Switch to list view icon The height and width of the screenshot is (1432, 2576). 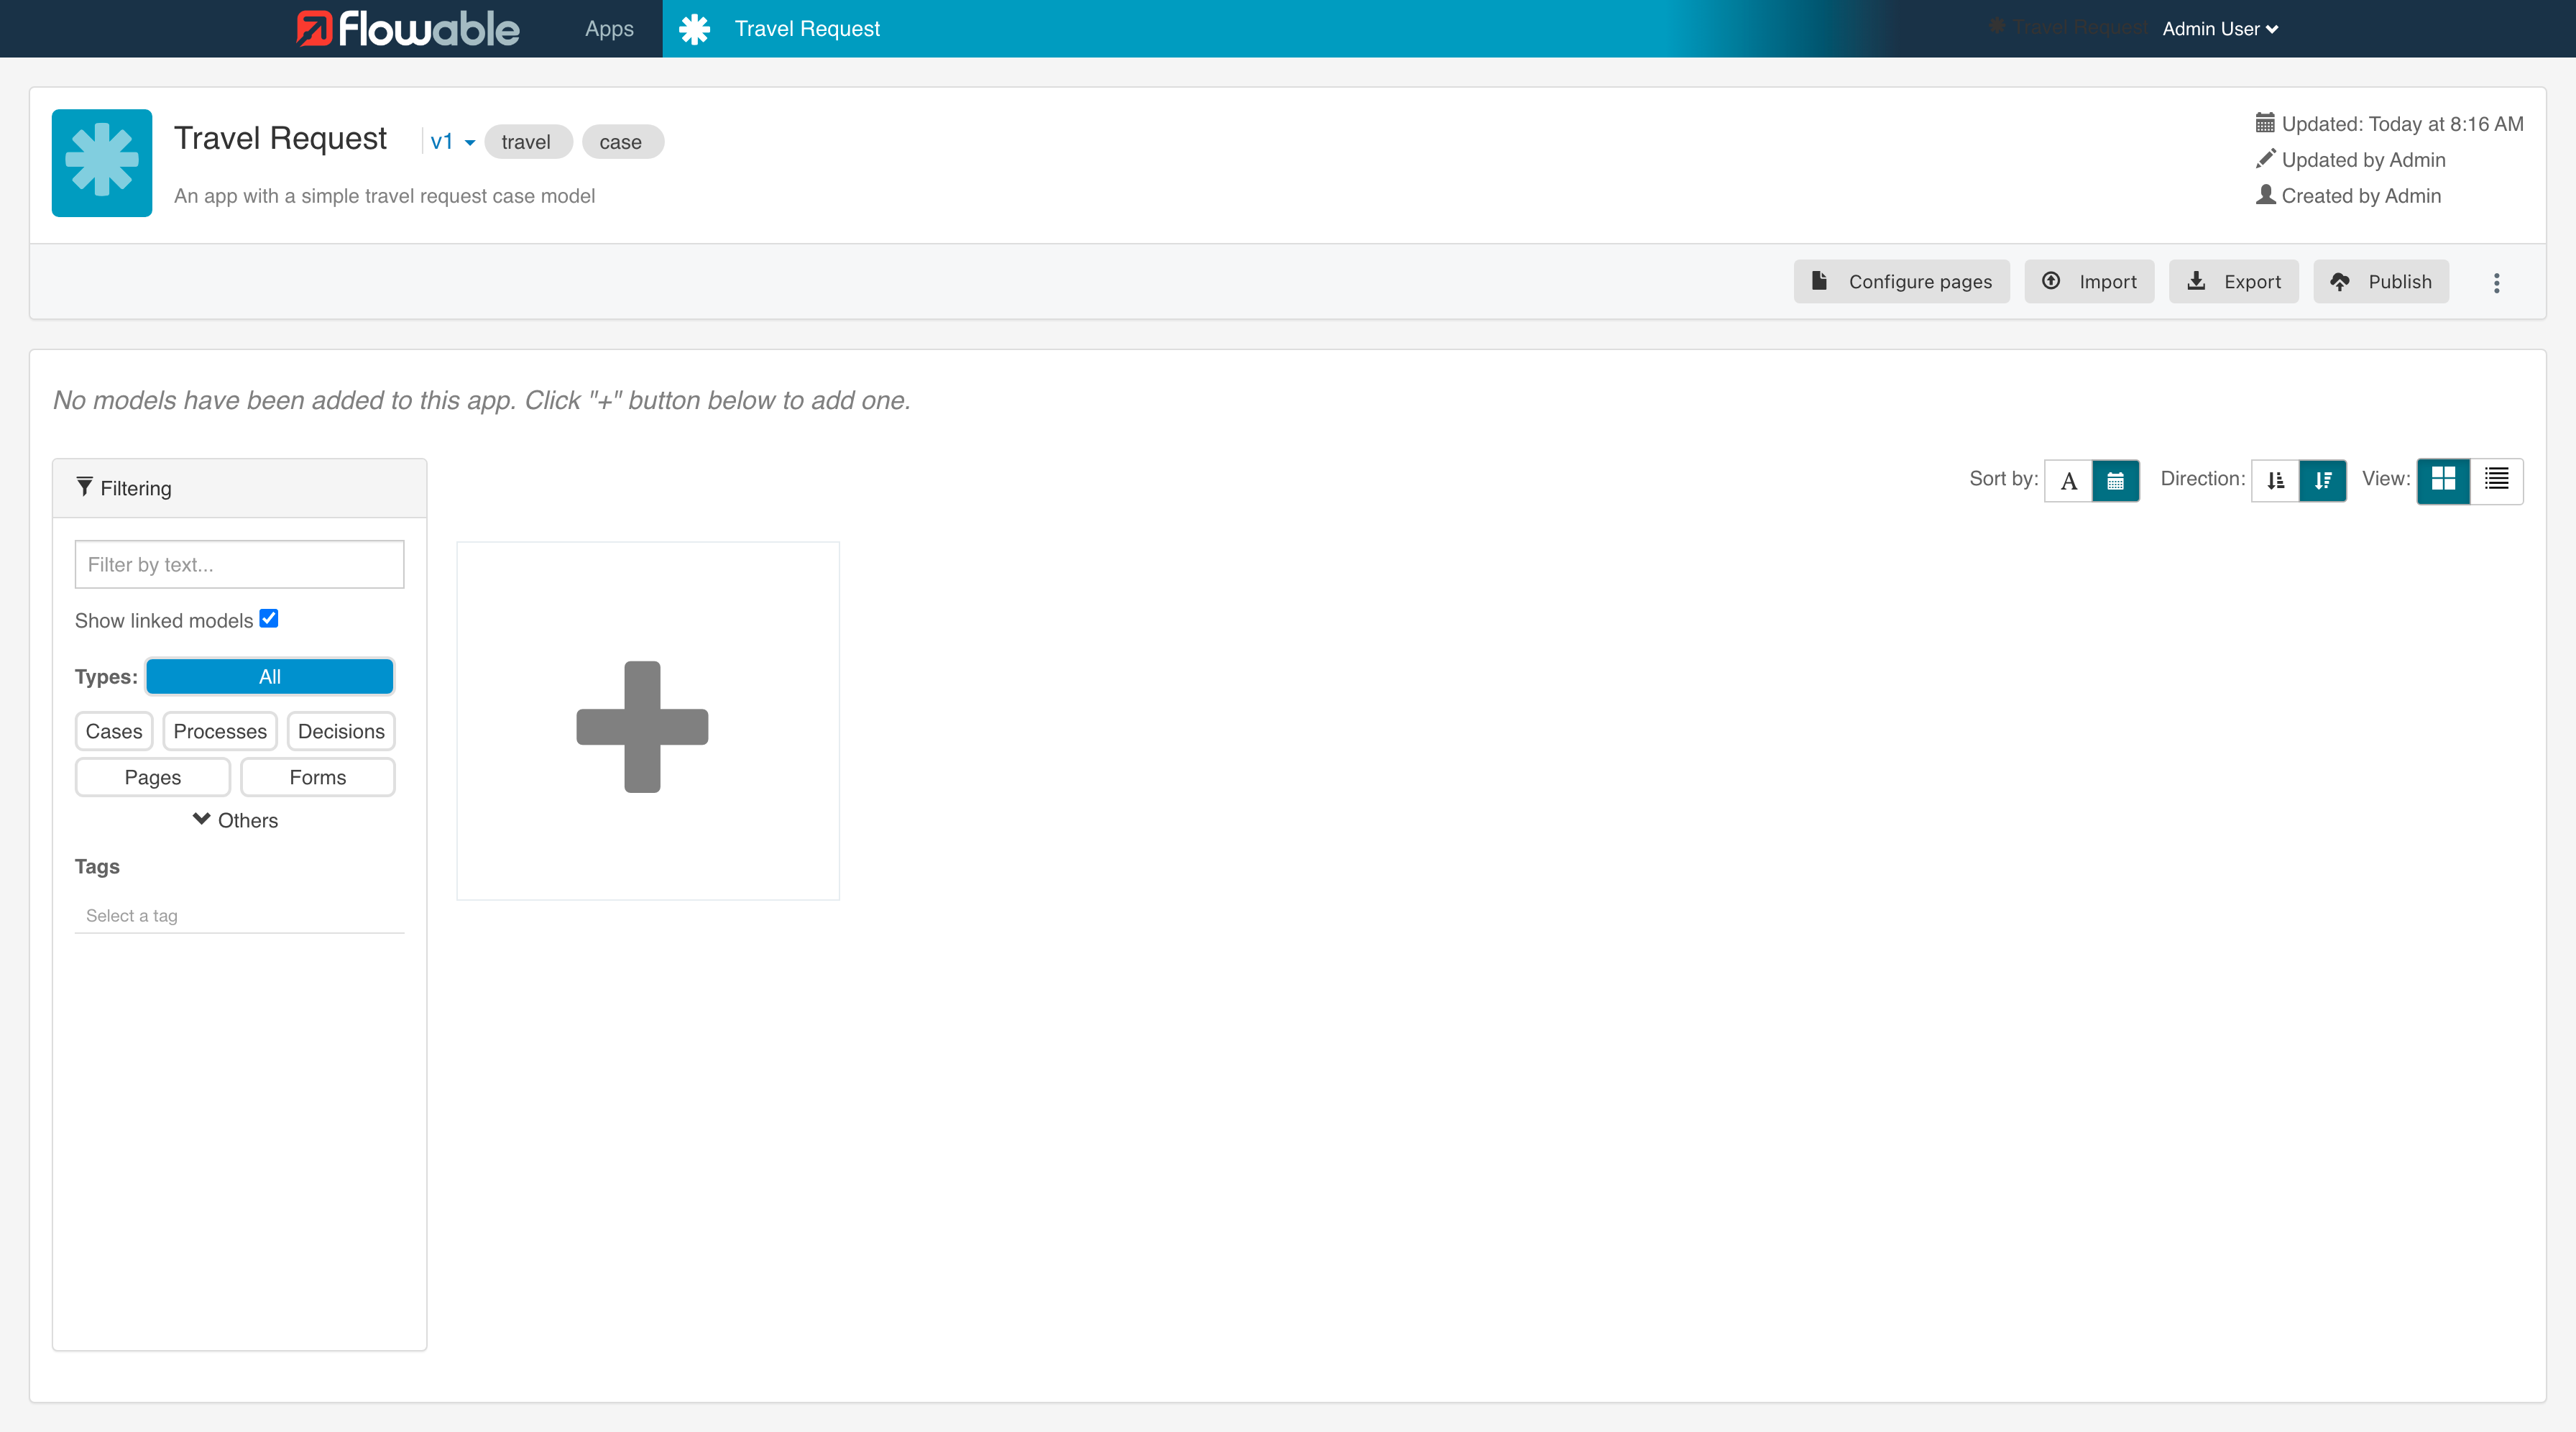[2496, 480]
